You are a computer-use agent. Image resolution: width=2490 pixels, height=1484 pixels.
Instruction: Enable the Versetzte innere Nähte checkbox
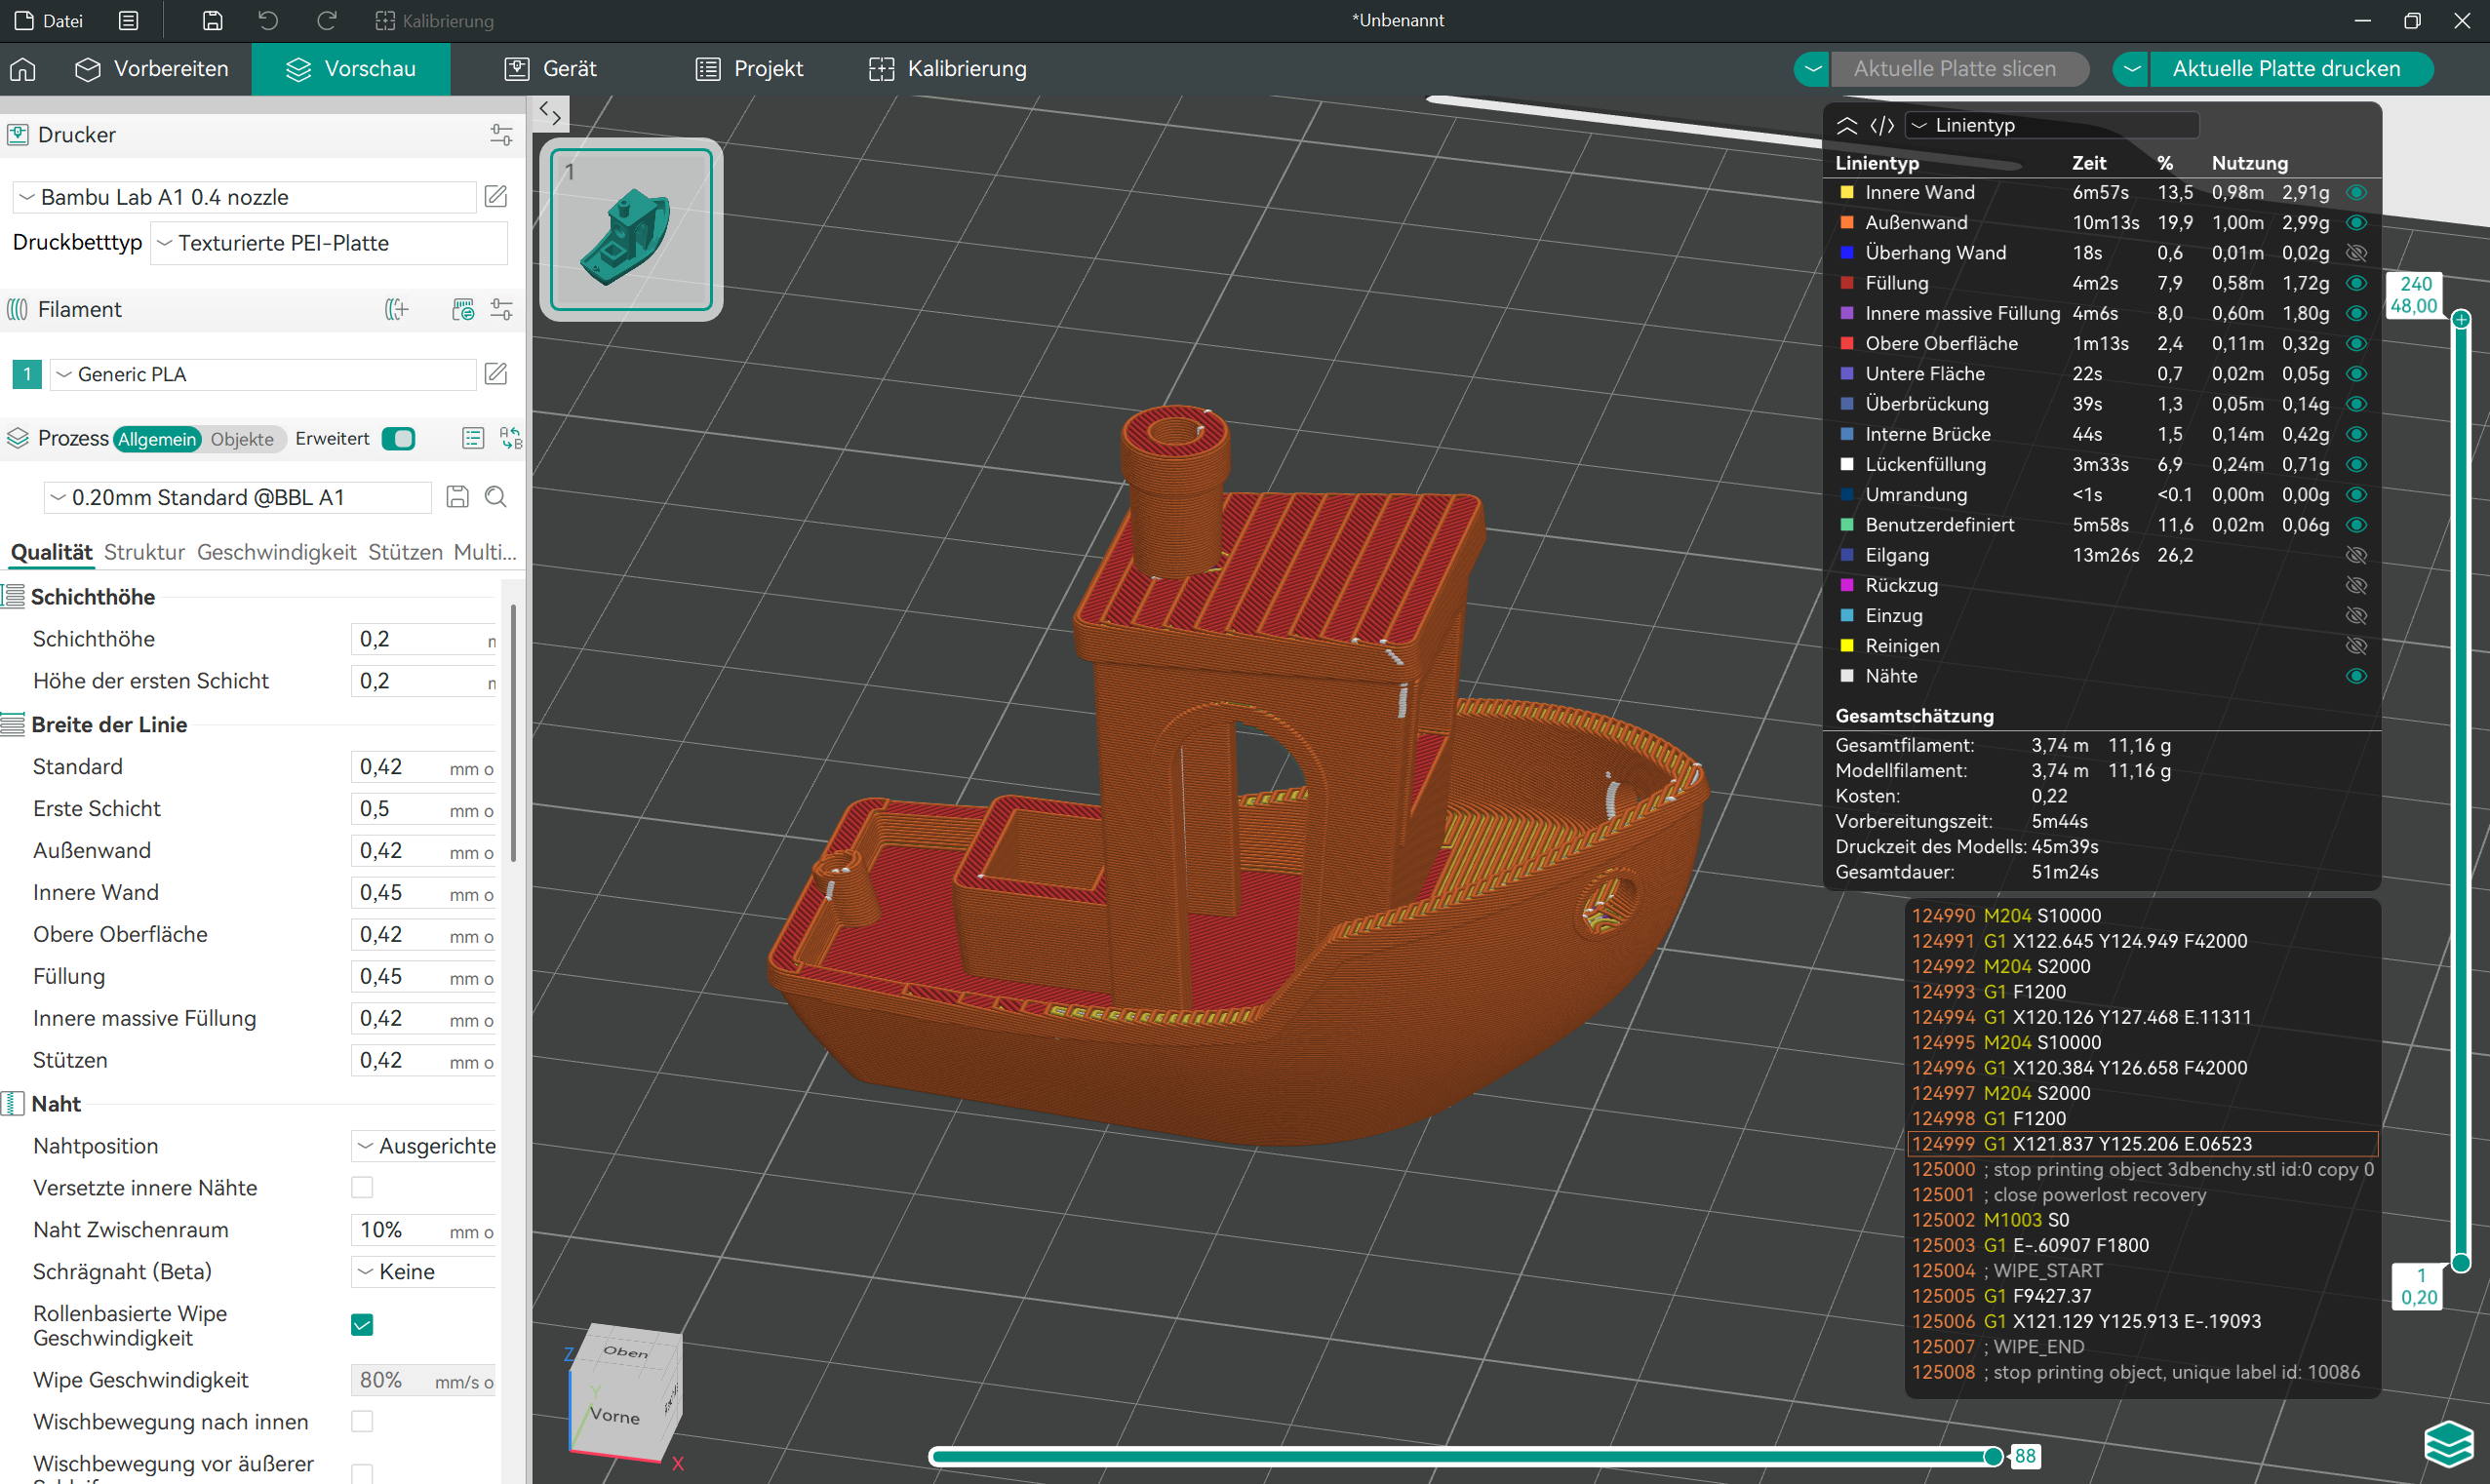pyautogui.click(x=362, y=1187)
